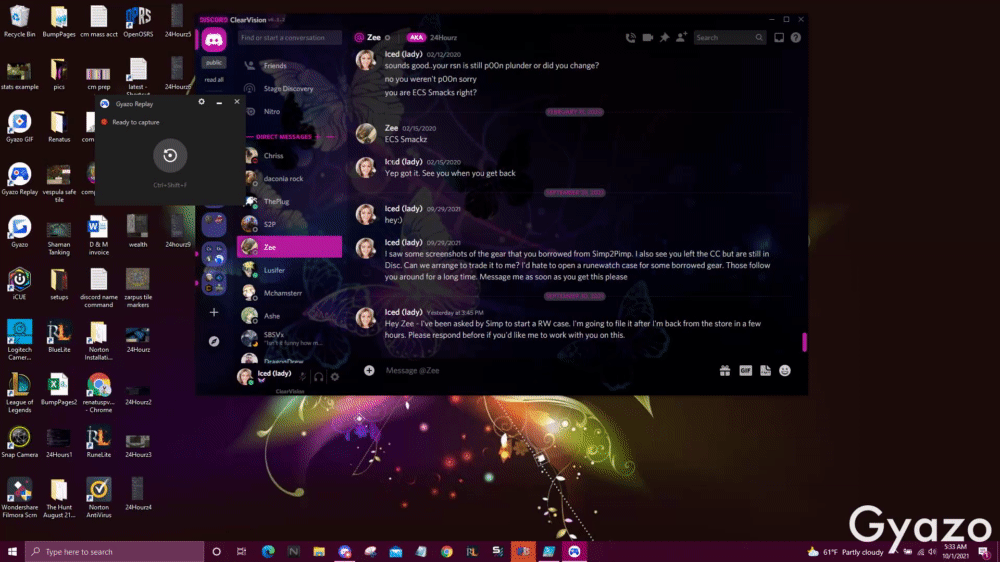Select RuneLite desktop icon
The height and width of the screenshot is (562, 1000).
click(98, 442)
